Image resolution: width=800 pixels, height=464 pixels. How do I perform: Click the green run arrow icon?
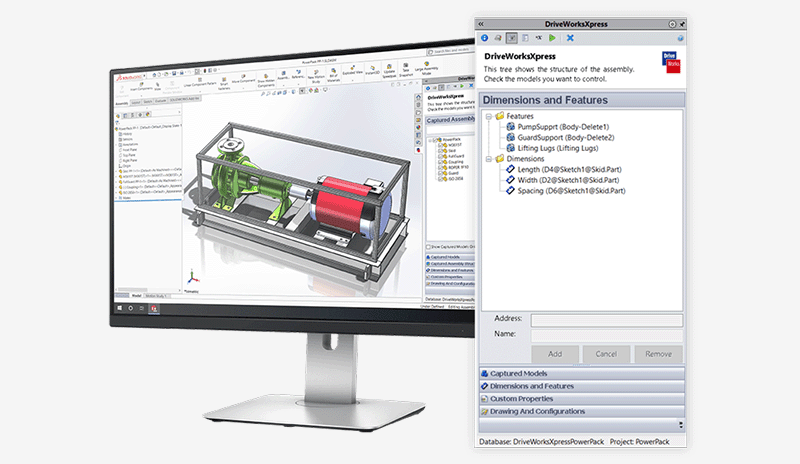point(551,37)
